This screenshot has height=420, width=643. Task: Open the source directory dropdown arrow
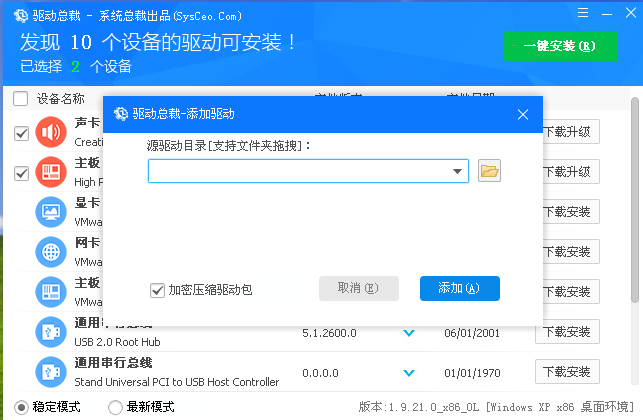point(457,171)
